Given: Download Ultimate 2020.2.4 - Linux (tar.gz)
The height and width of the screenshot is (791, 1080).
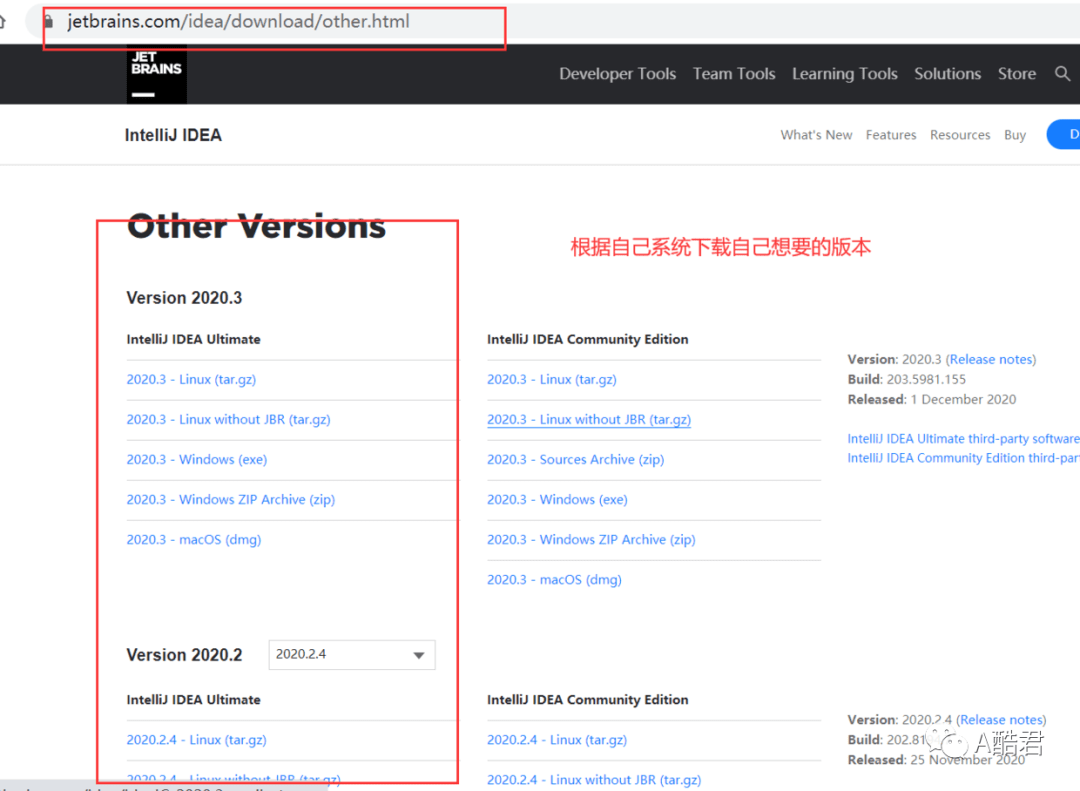Looking at the screenshot, I should coord(196,740).
